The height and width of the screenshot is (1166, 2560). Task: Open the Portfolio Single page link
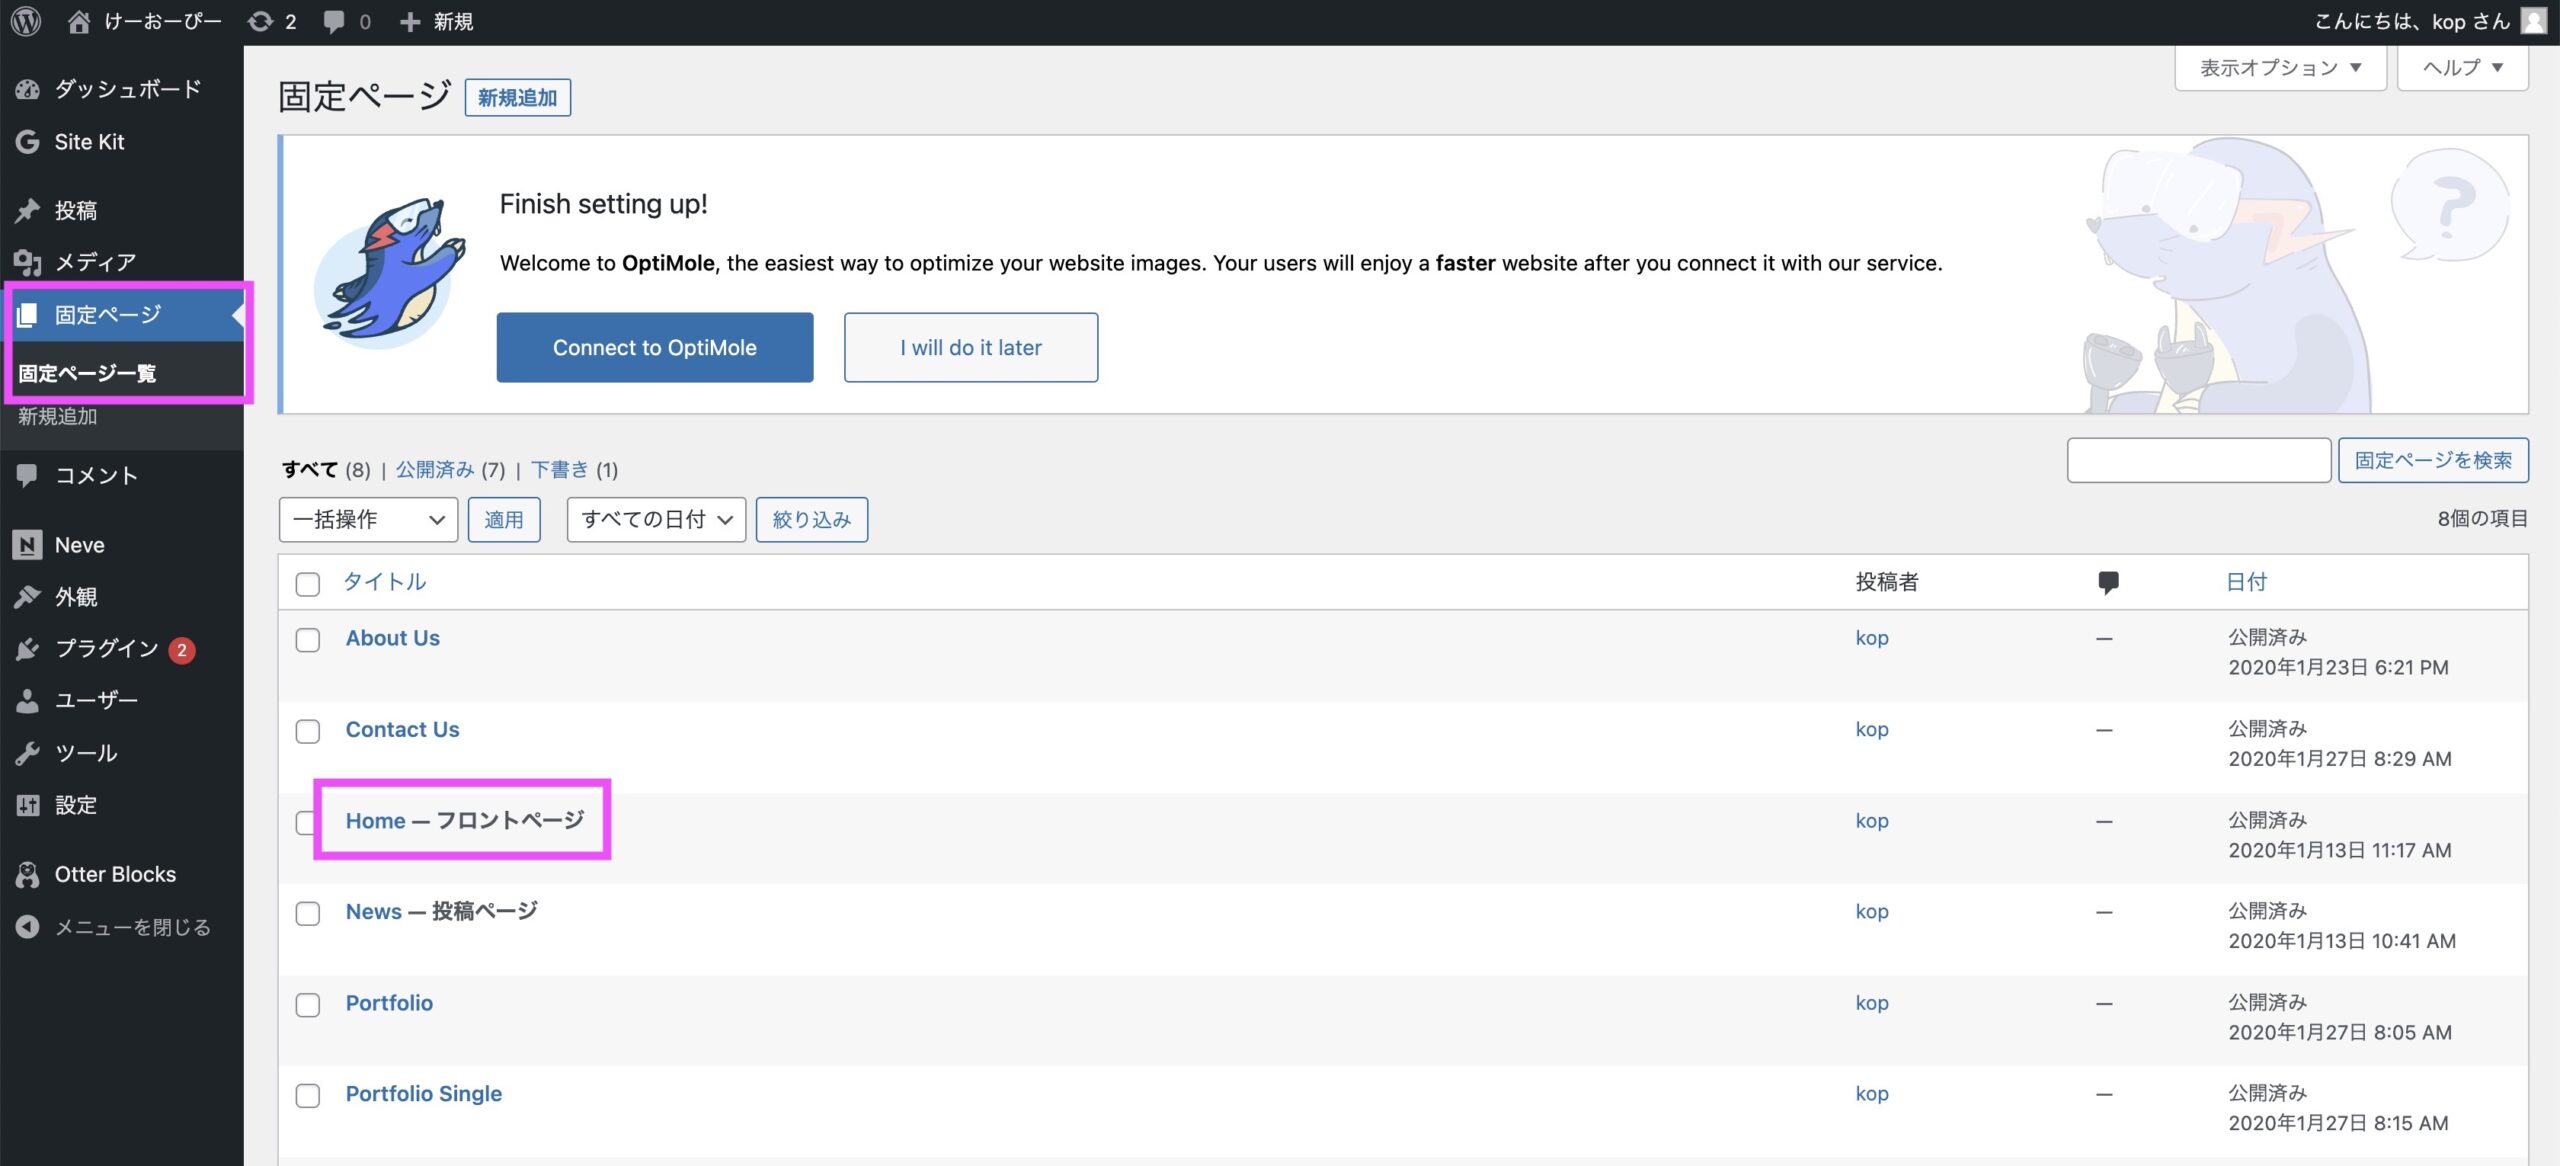424,1094
